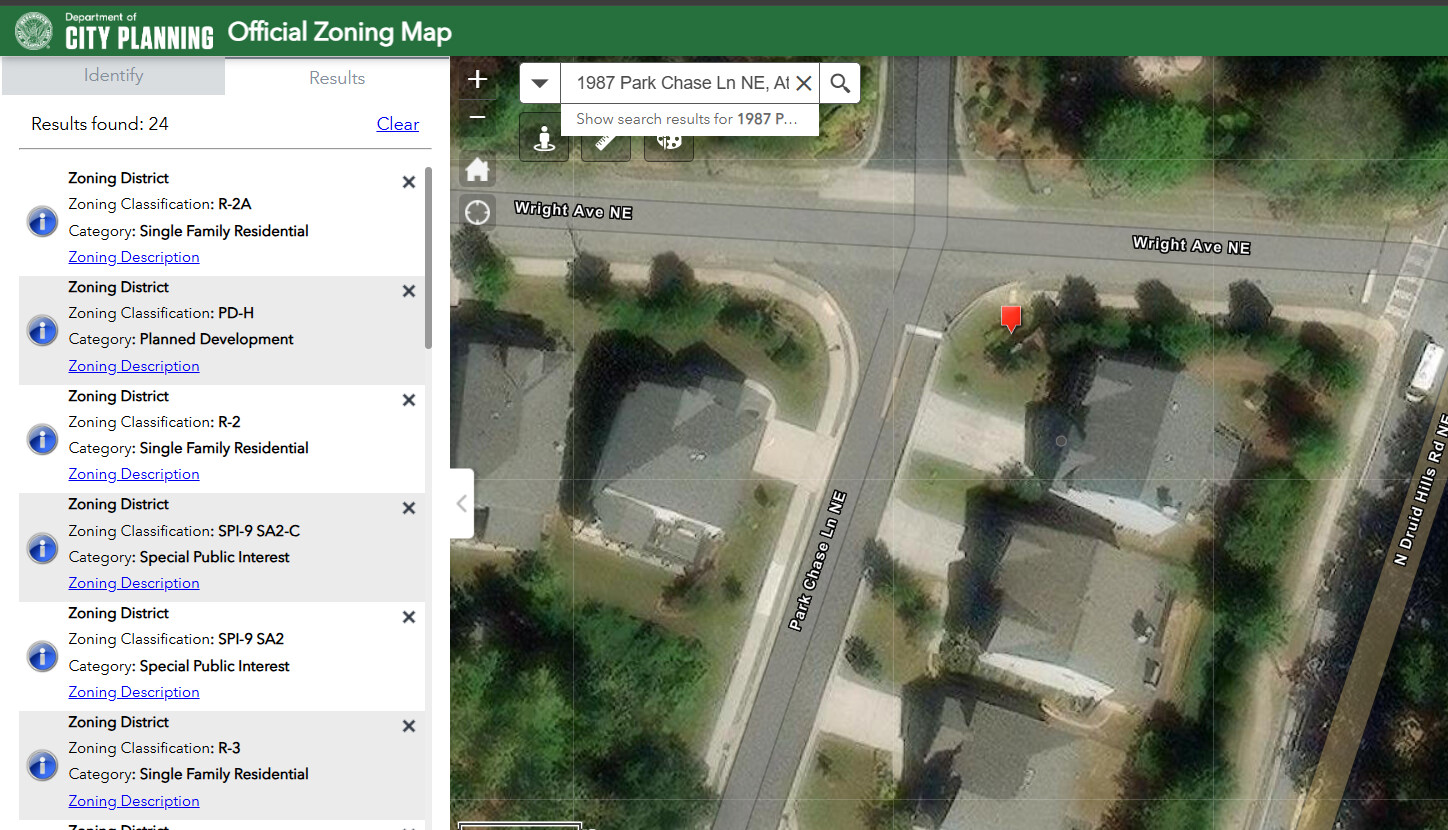Click the 'Official Zoning Map' title
This screenshot has width=1448, height=830.
[x=340, y=32]
